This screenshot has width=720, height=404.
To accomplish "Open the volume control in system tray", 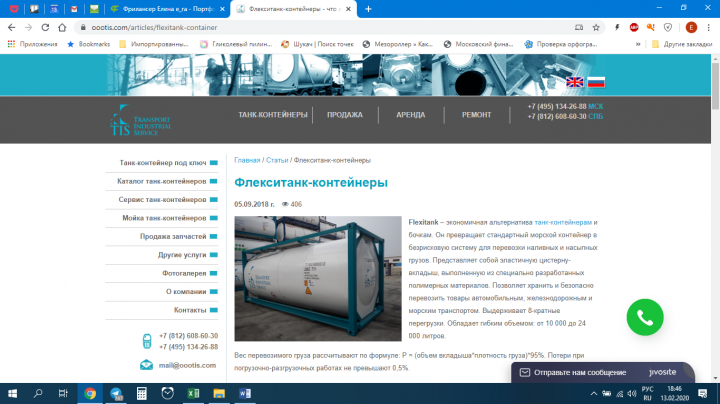I will 632,393.
